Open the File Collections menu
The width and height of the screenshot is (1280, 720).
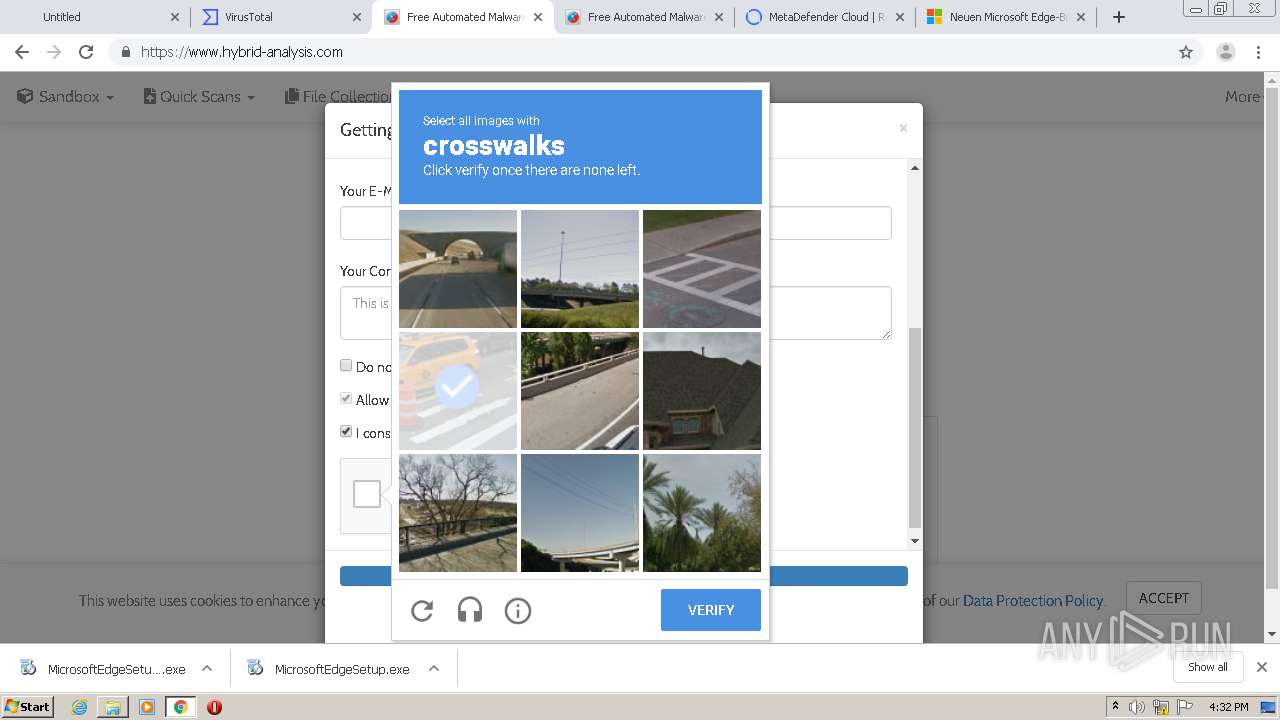(338, 96)
